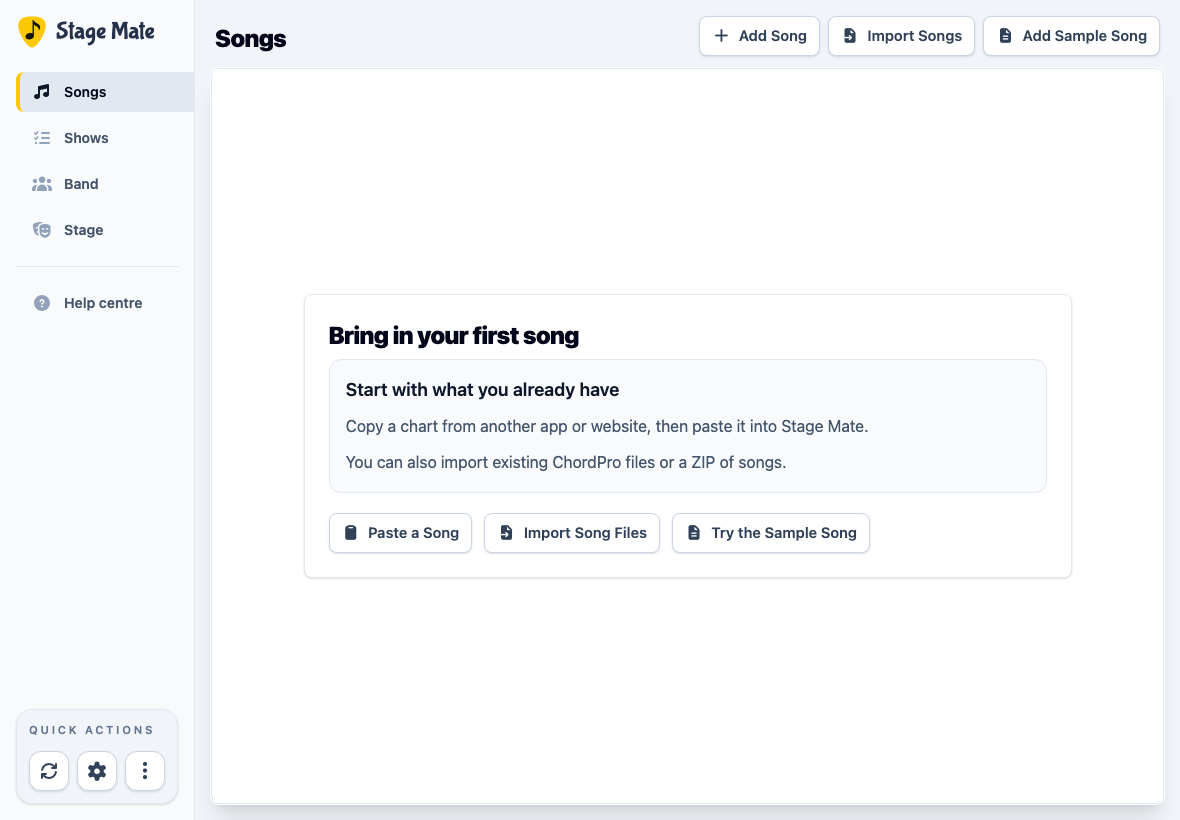Click the question mark Help centre icon

[42, 303]
